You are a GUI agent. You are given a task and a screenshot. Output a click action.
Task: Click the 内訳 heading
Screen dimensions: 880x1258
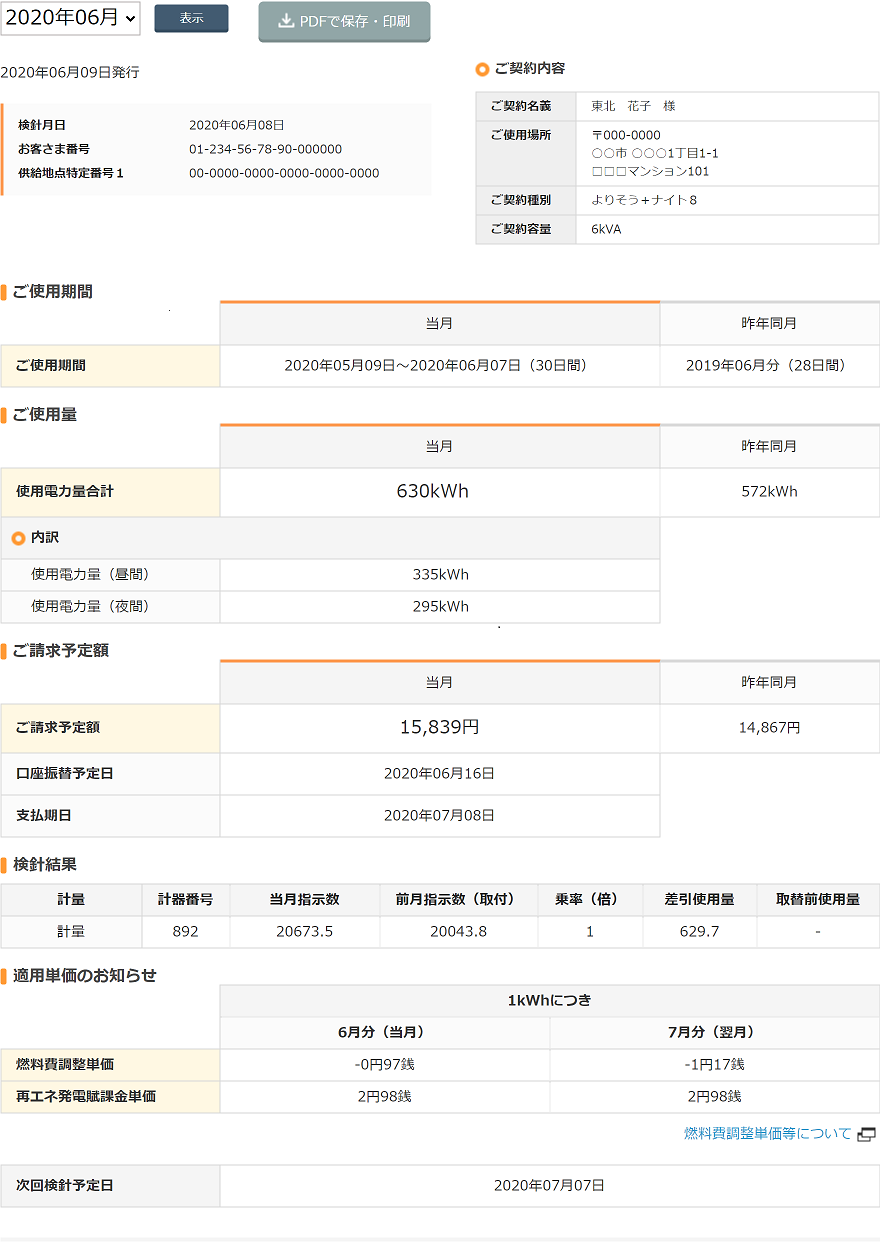(45, 538)
